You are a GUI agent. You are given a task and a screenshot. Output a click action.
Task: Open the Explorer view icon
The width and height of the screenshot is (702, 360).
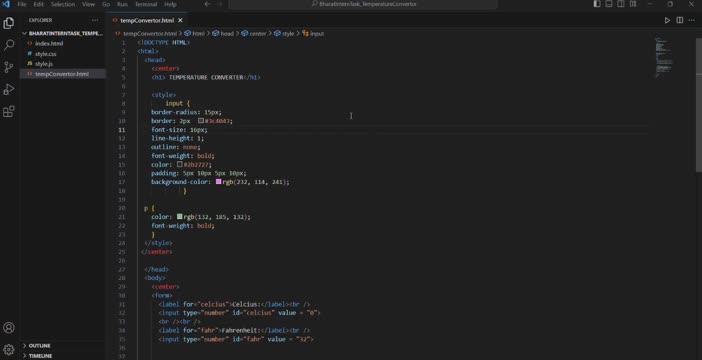click(x=9, y=23)
